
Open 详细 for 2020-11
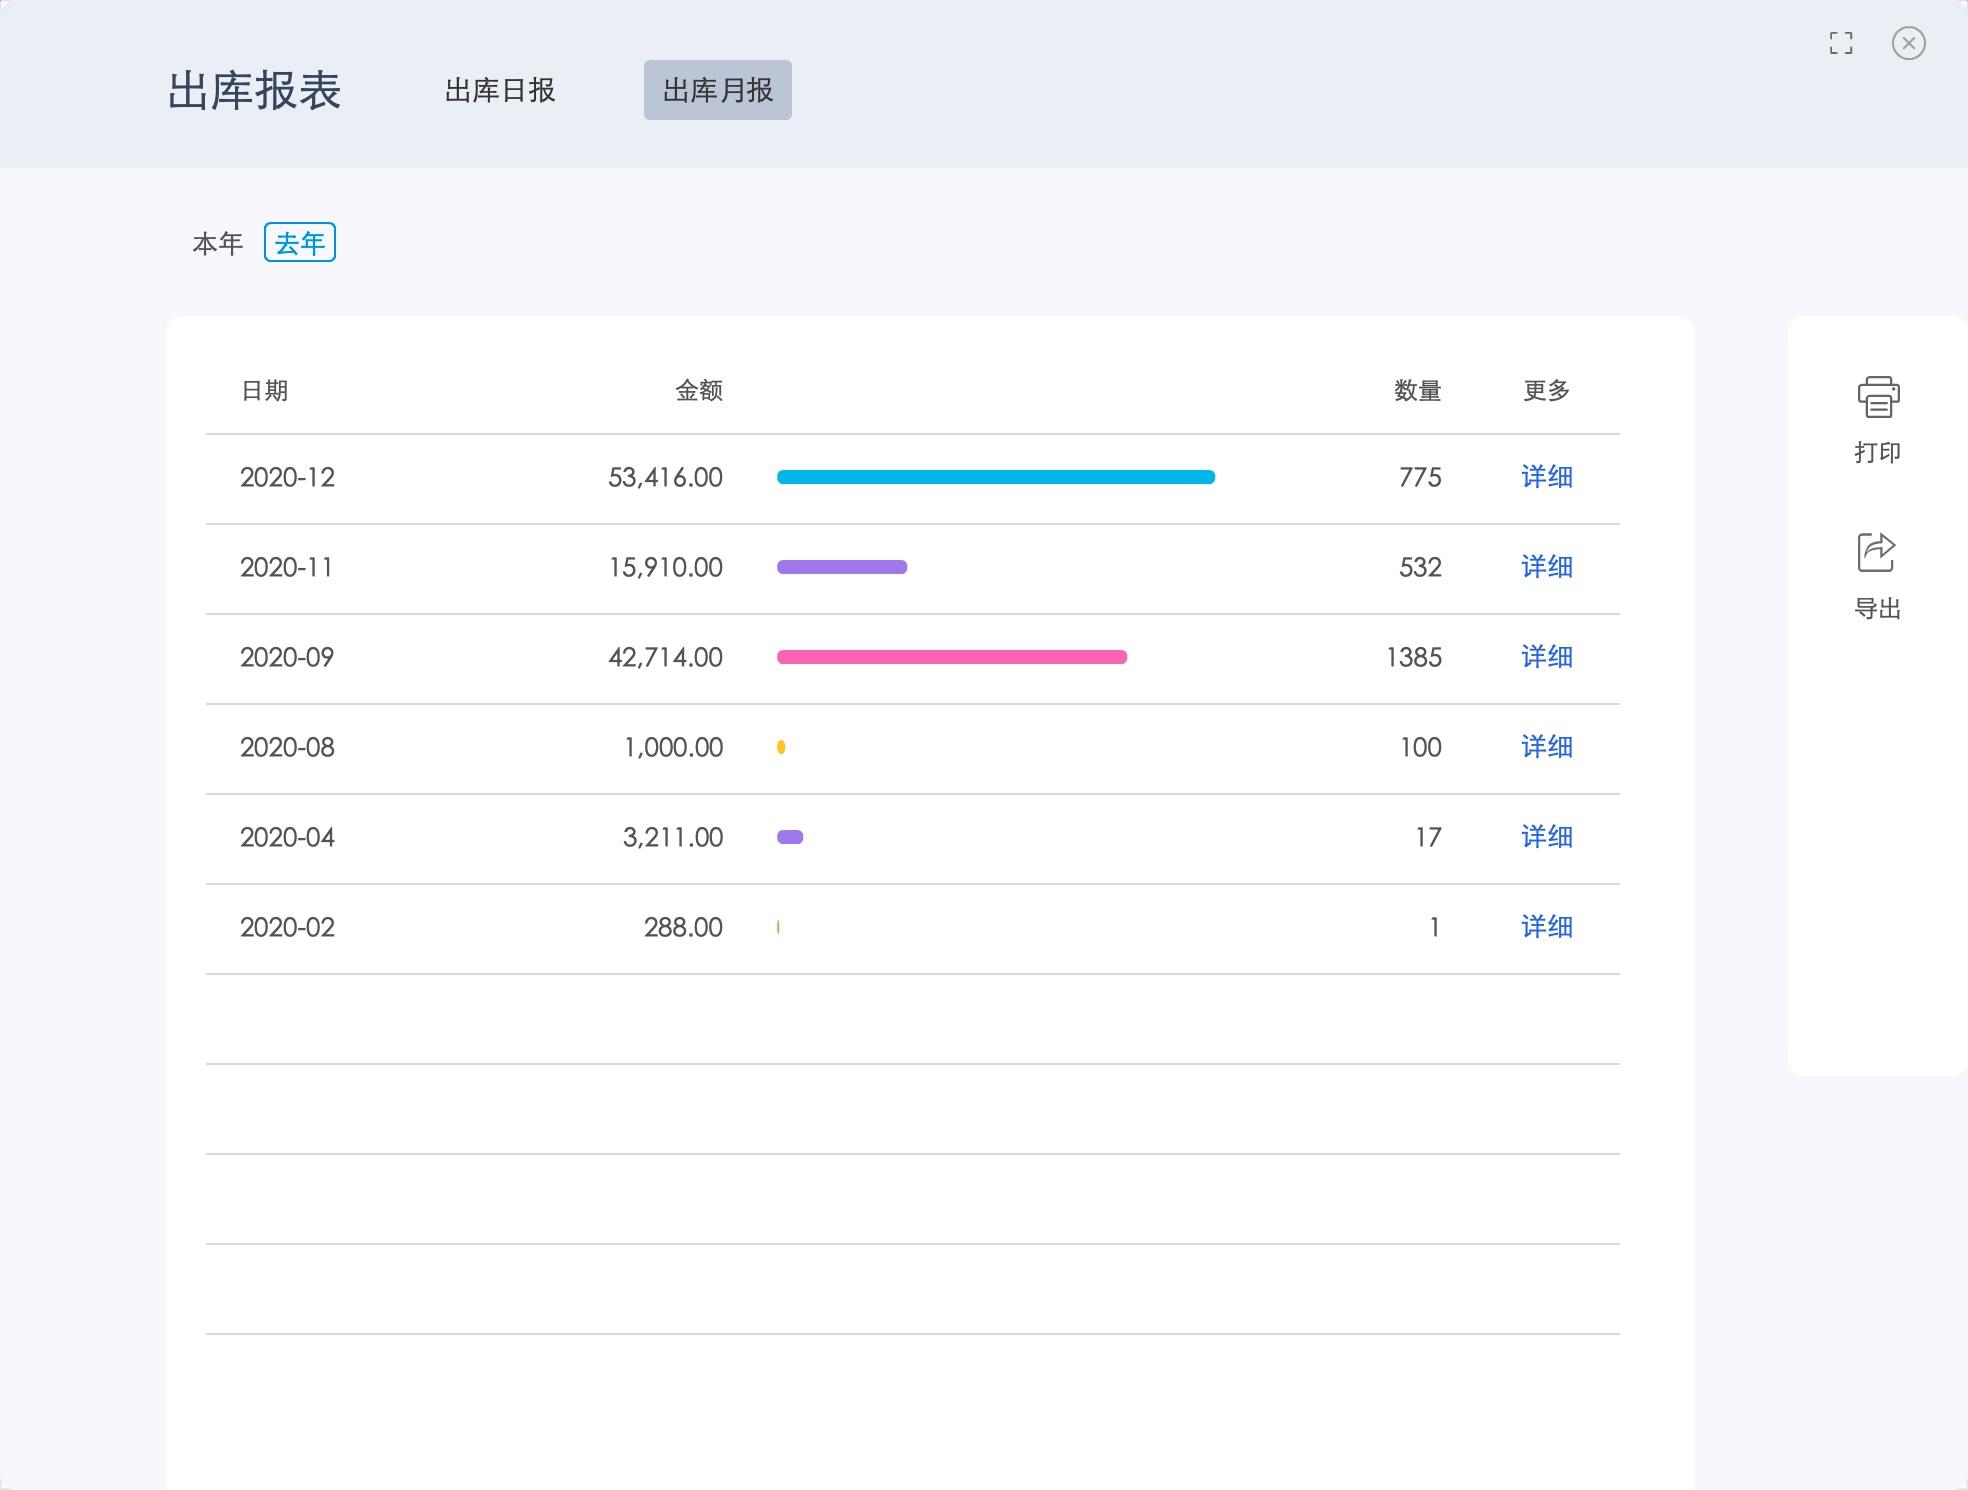point(1546,567)
